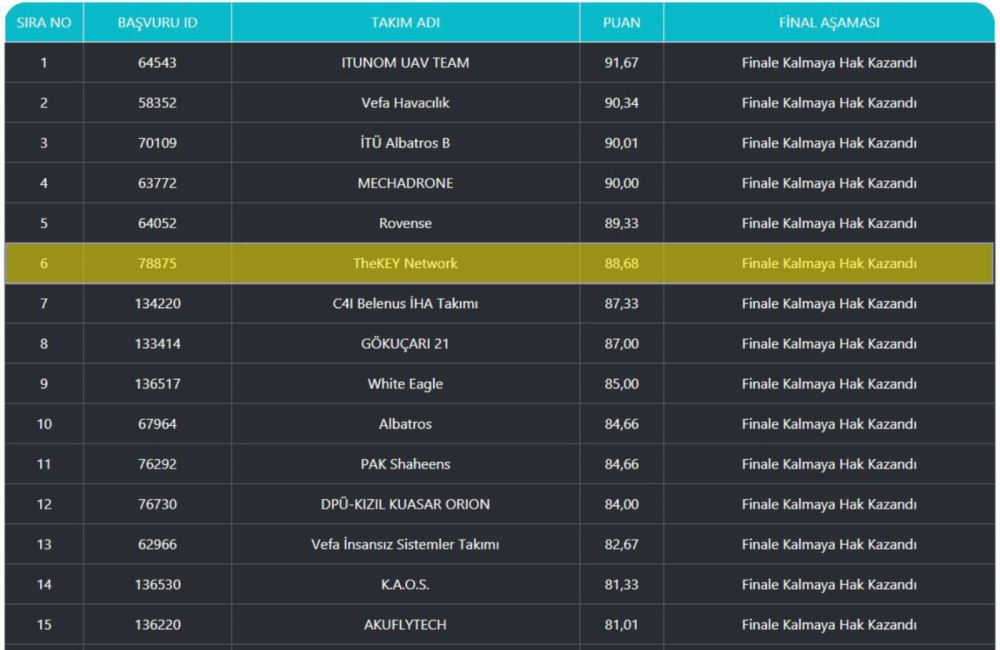Click the Vefa Havacılık team cell
This screenshot has height=650, width=1000.
click(405, 103)
